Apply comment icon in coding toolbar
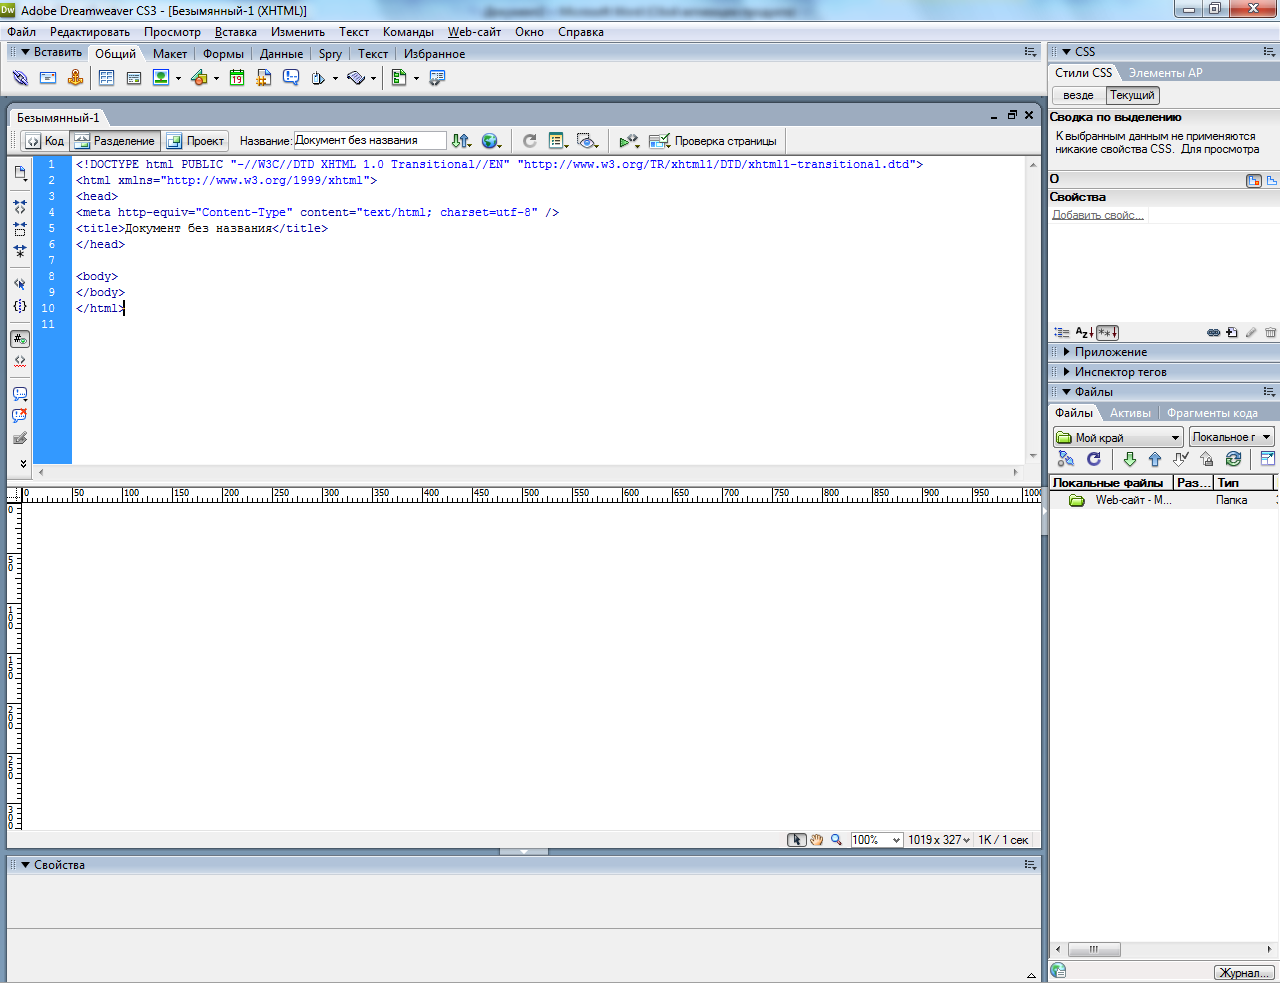Viewport: 1280px width, 984px height. [20, 394]
